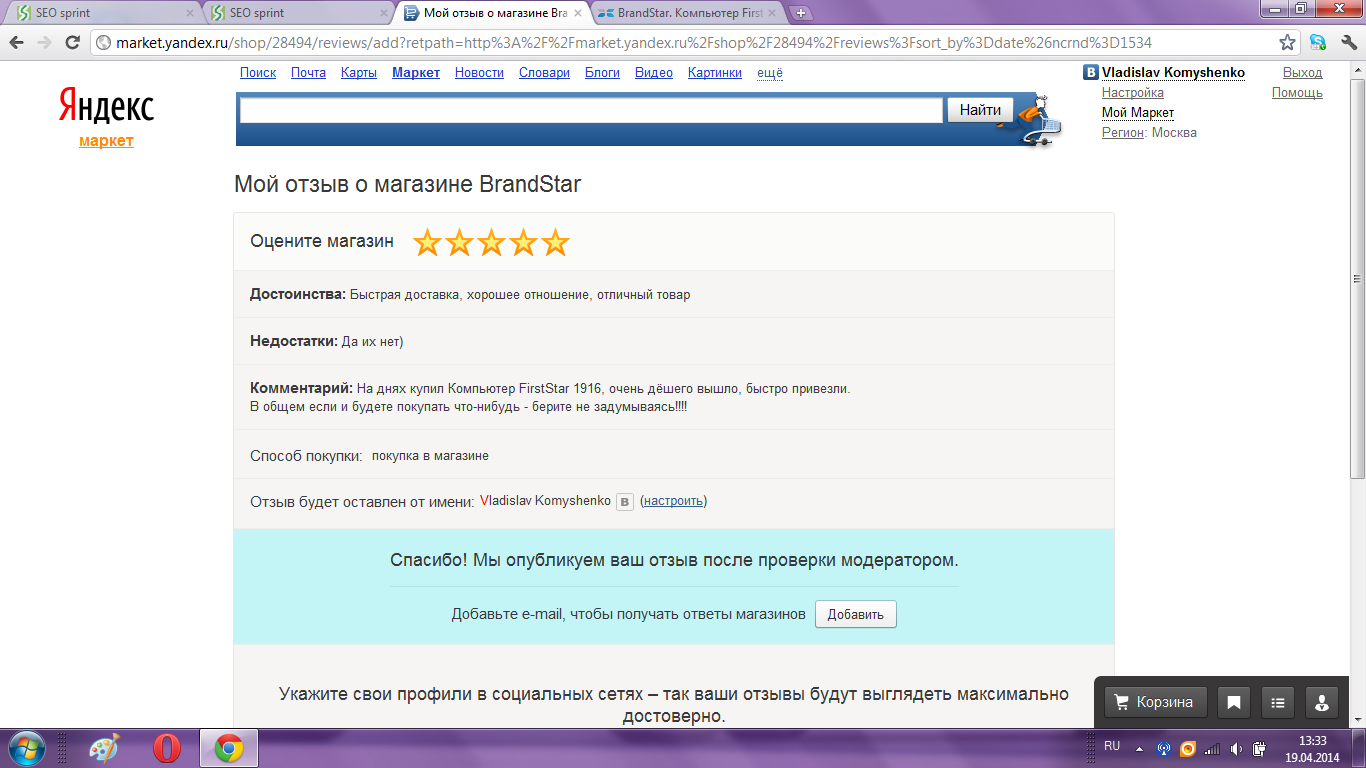Bookmark this page with the star icon
Image resolution: width=1366 pixels, height=768 pixels.
1288,43
